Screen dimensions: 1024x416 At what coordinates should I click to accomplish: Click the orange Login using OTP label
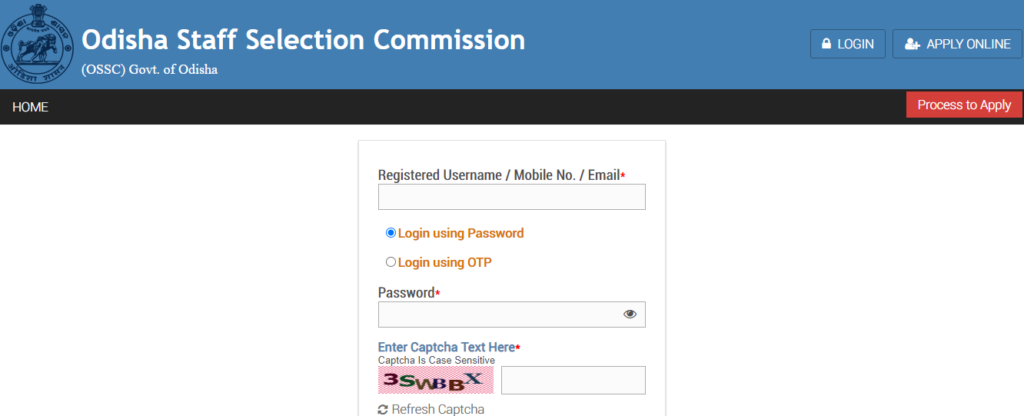[x=445, y=263]
